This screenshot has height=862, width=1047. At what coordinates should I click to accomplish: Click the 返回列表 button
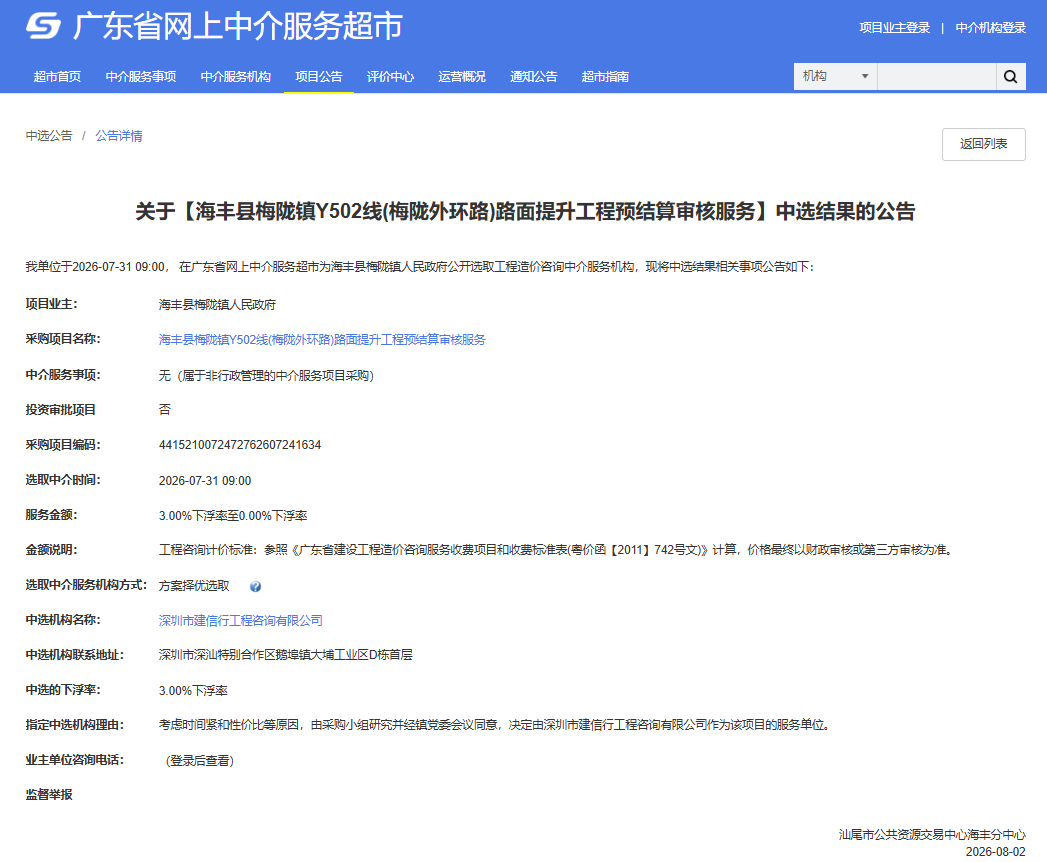point(984,144)
